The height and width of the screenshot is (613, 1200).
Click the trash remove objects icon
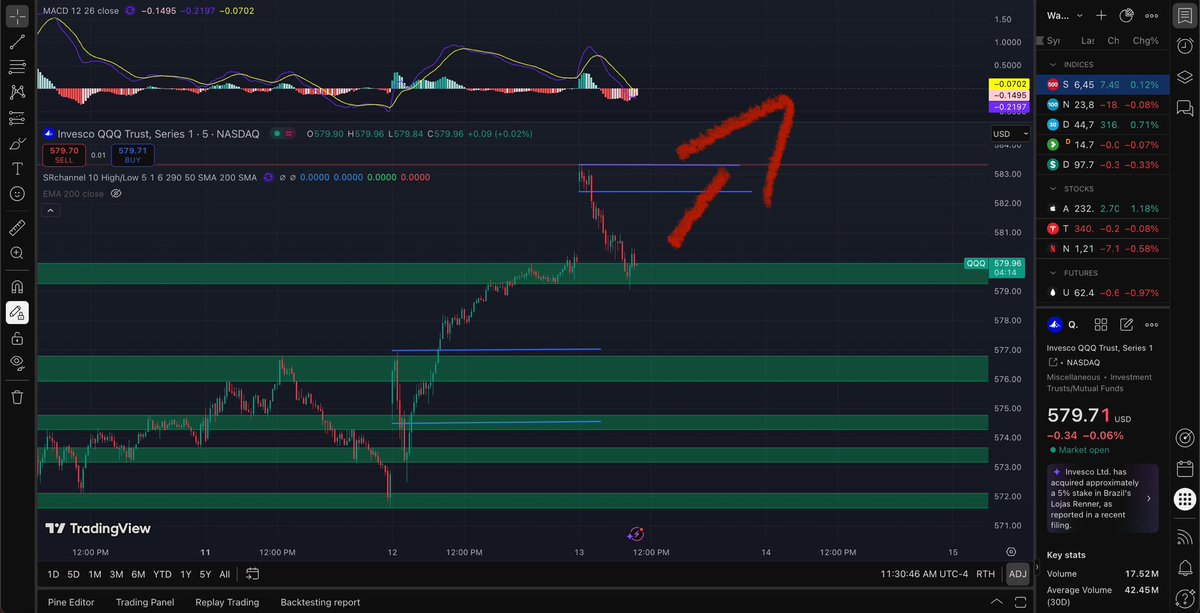17,397
